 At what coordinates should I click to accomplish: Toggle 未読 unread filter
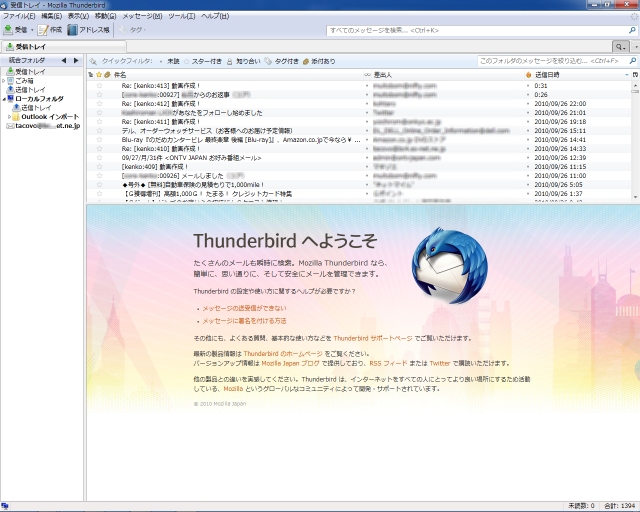point(171,61)
